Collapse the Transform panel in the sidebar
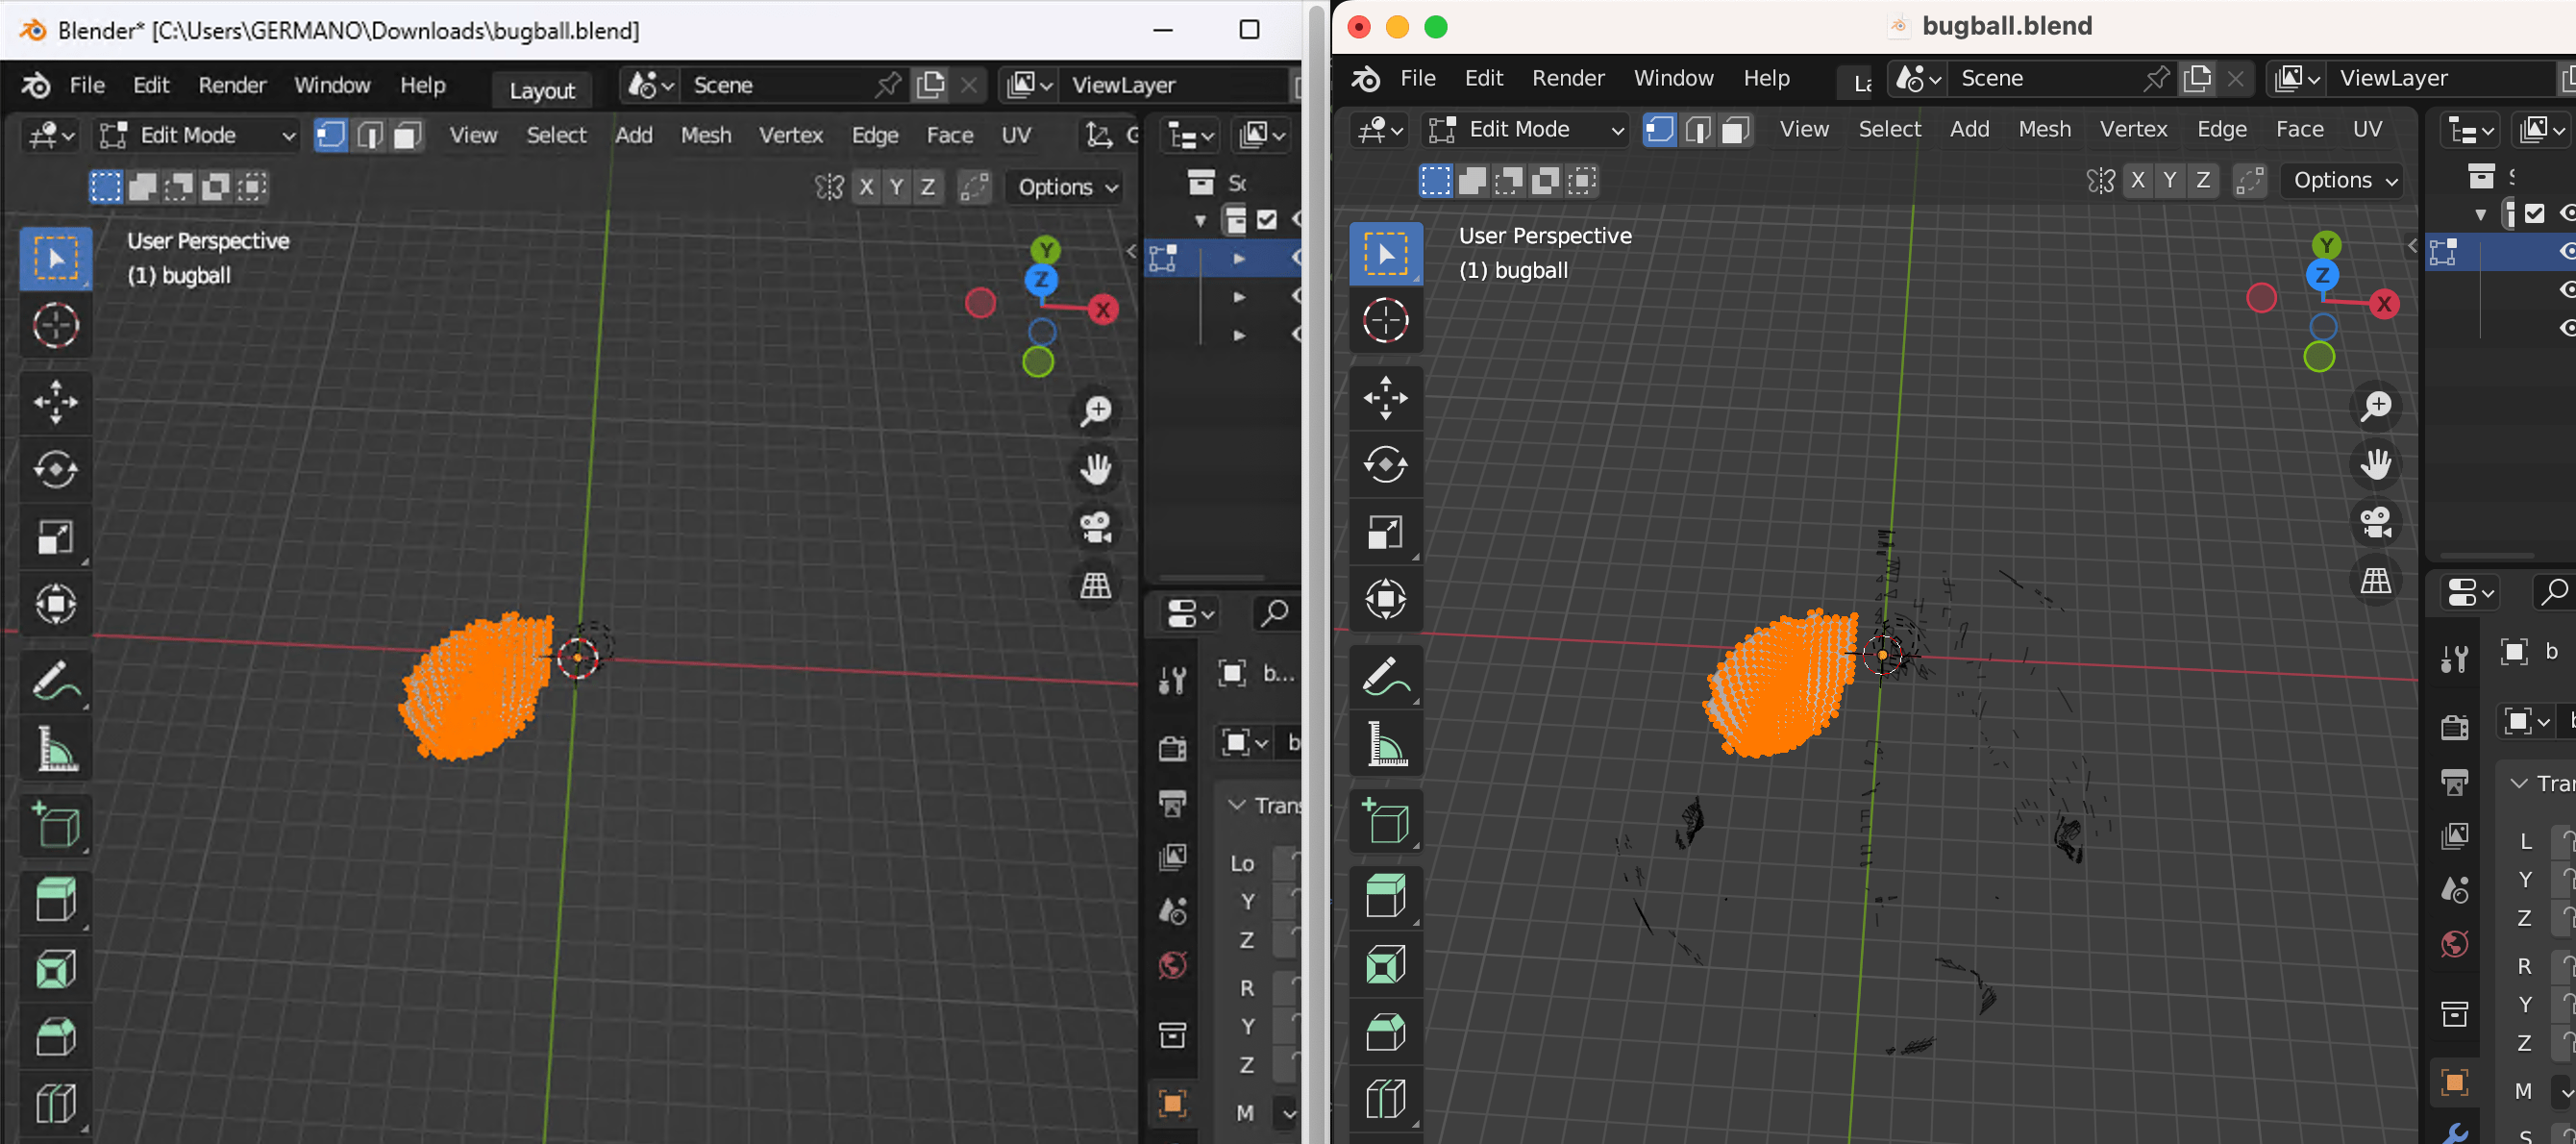Viewport: 2576px width, 1144px height. tap(1237, 805)
